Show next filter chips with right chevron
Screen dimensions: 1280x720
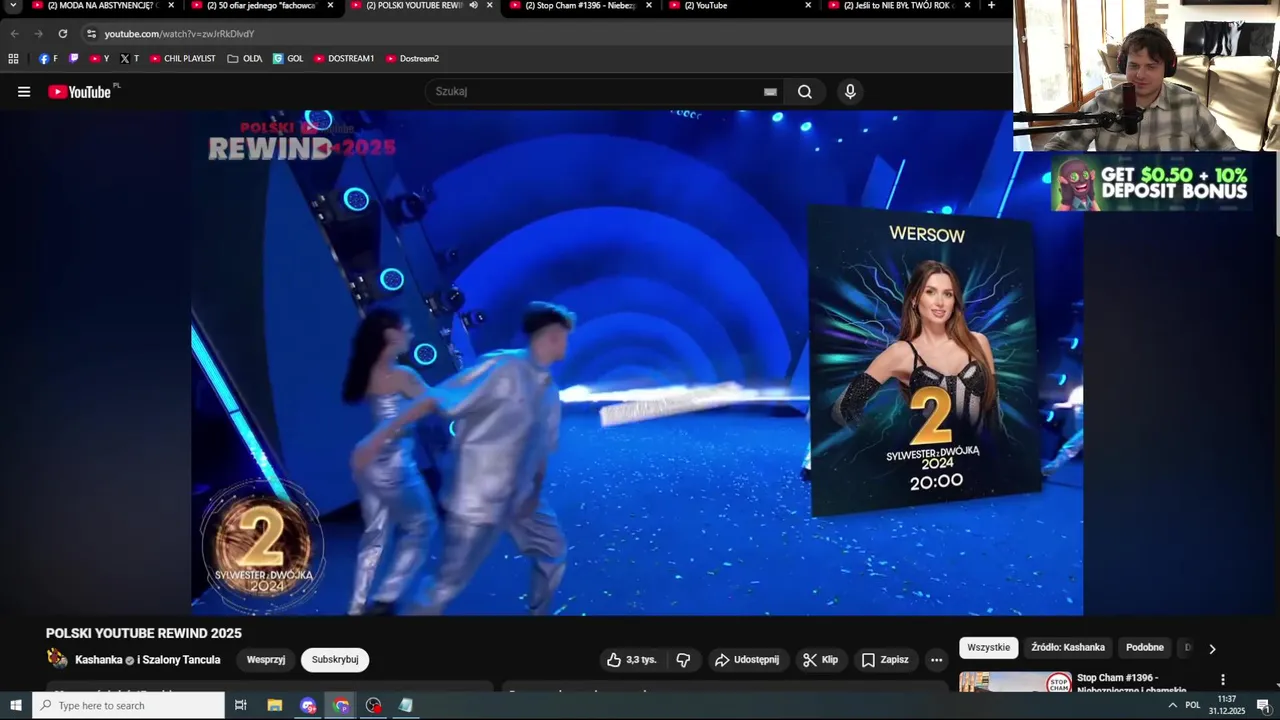point(1212,649)
